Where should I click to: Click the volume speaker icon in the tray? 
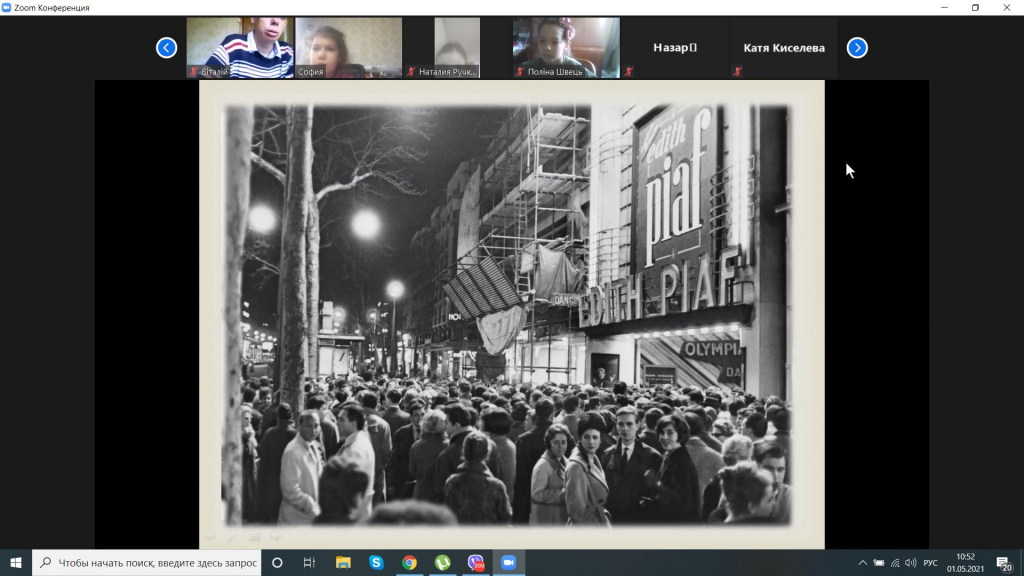point(910,563)
